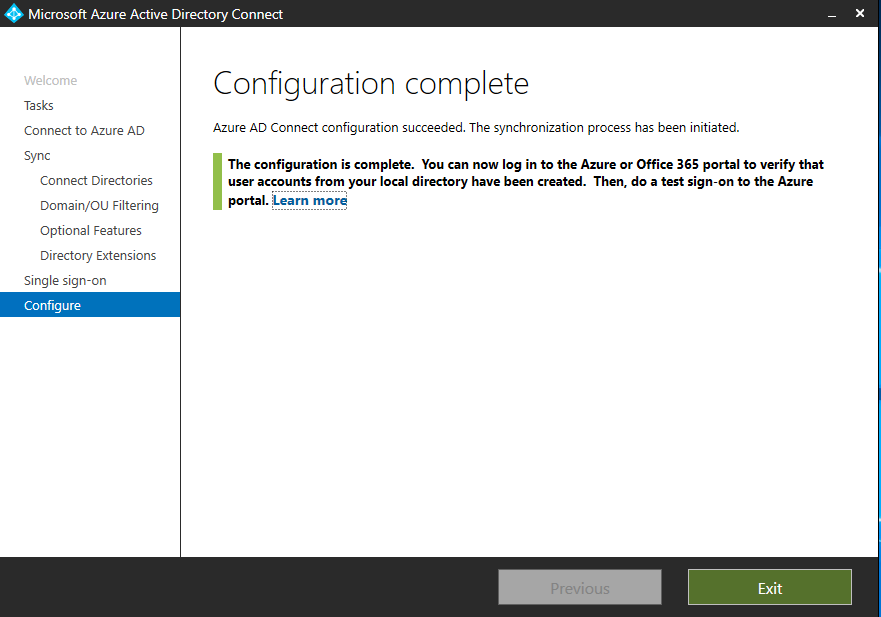Minimize the Azure AD Connect window
This screenshot has height=617, width=881.
832,14
